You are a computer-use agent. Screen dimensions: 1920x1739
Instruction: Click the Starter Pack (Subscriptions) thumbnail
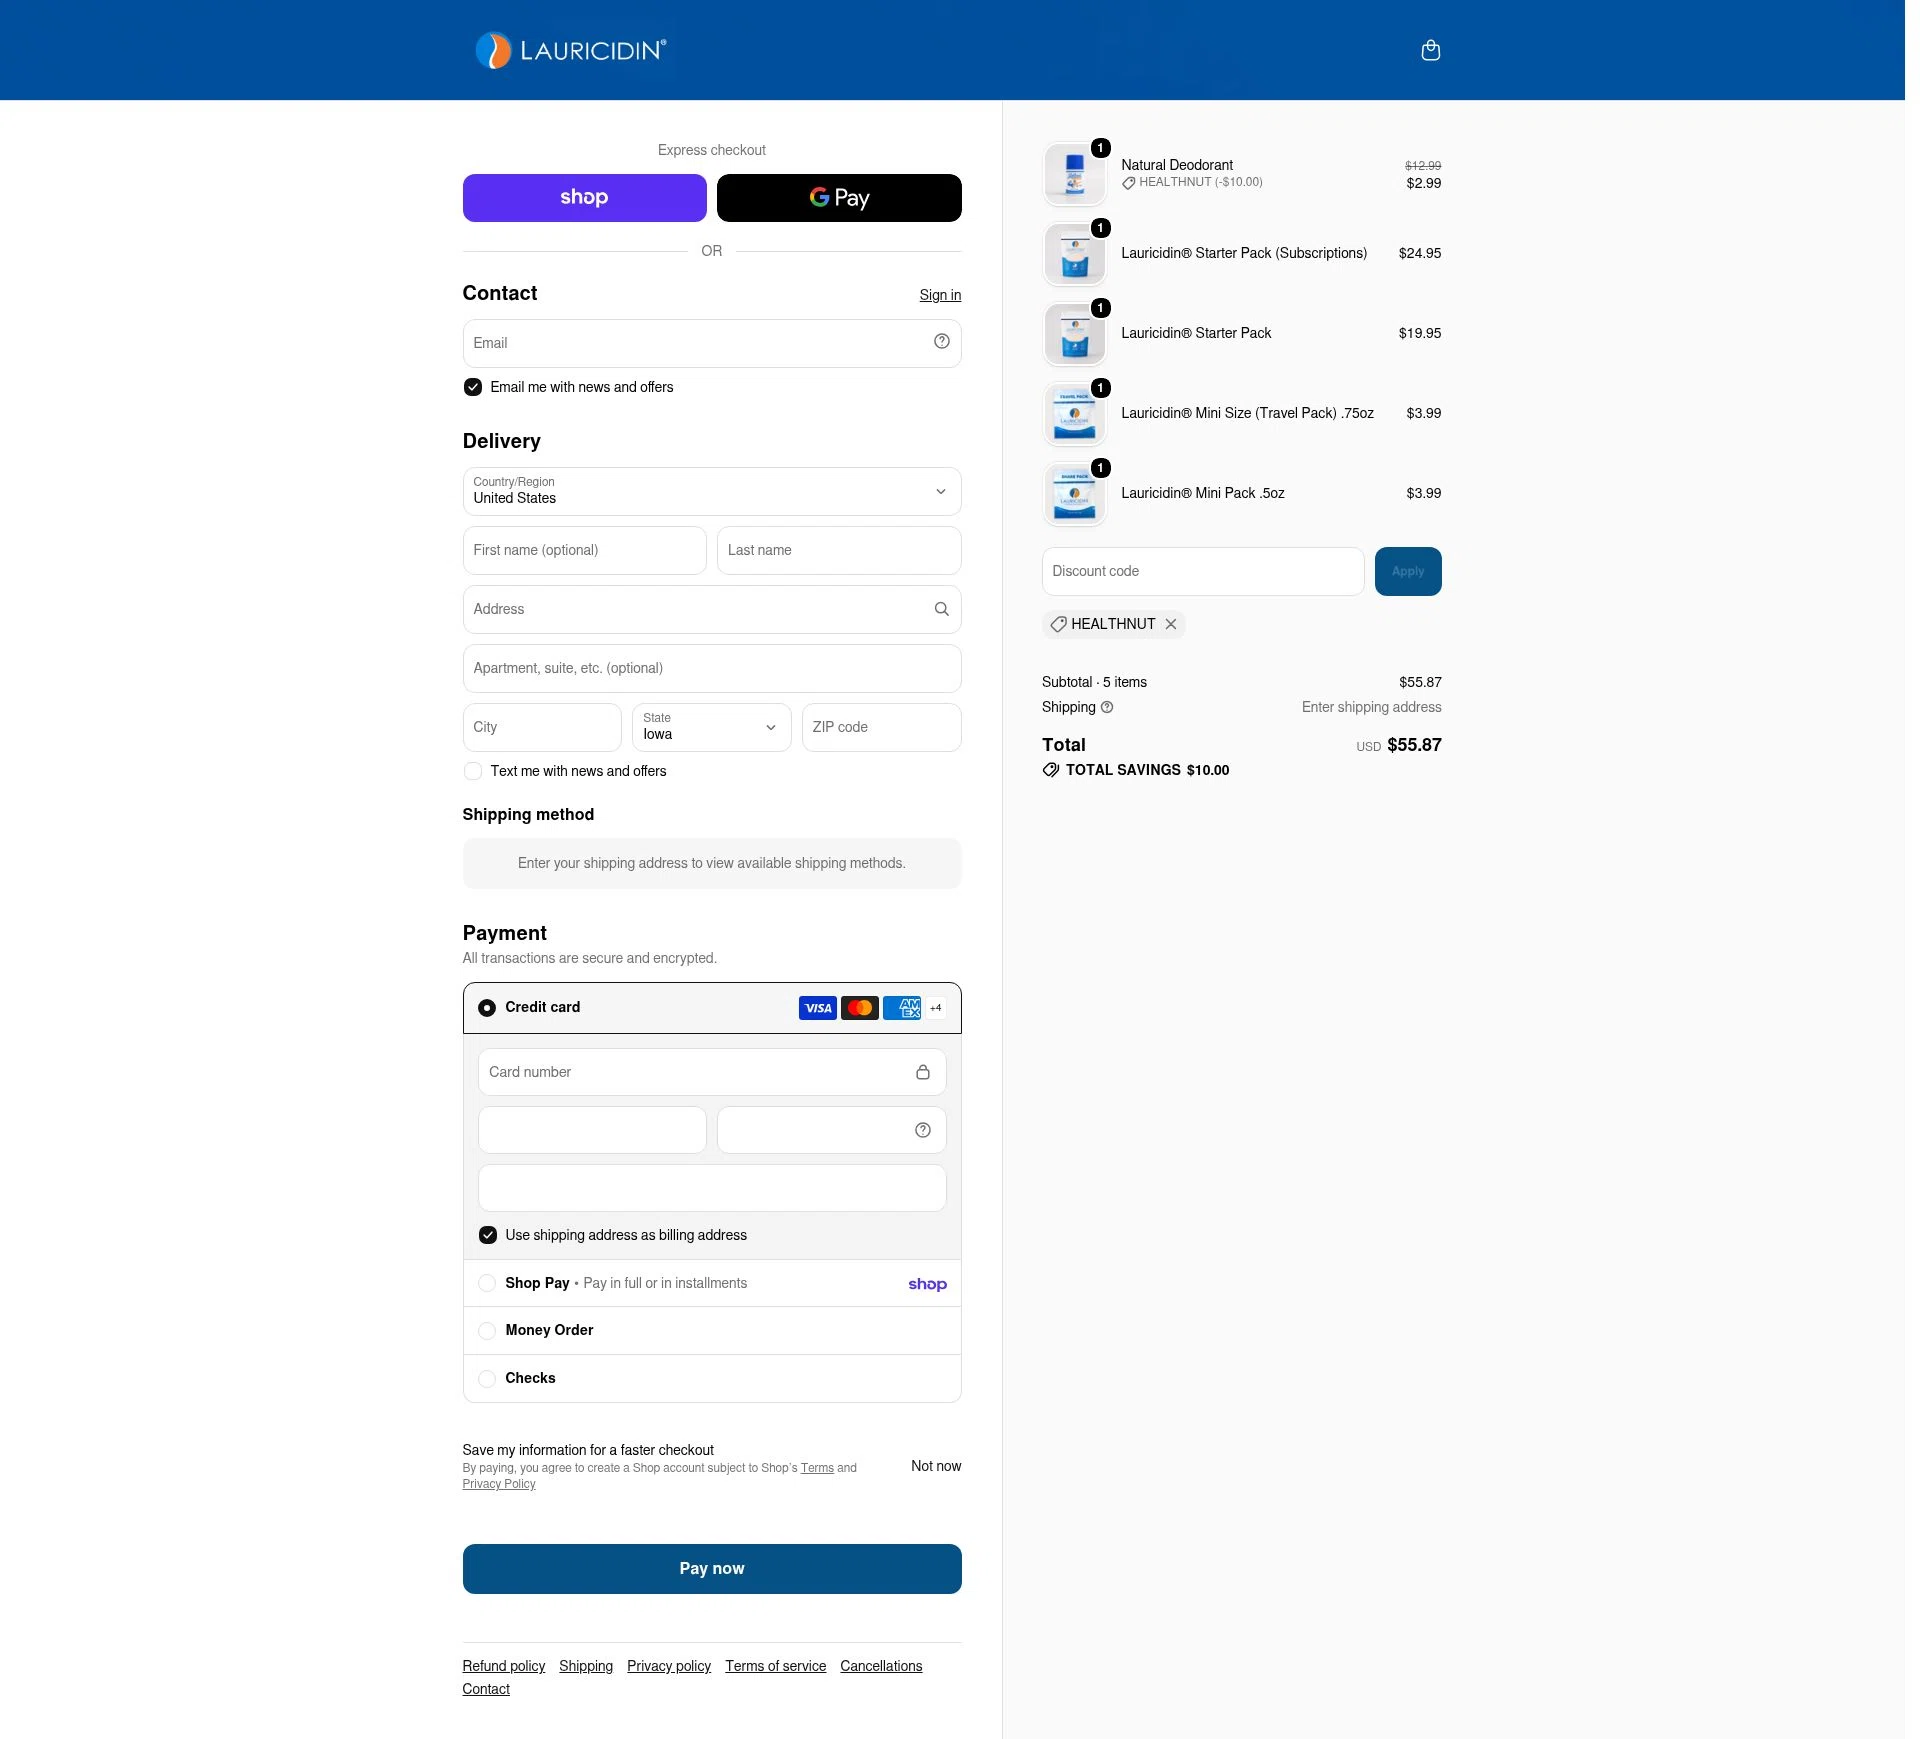coord(1074,254)
